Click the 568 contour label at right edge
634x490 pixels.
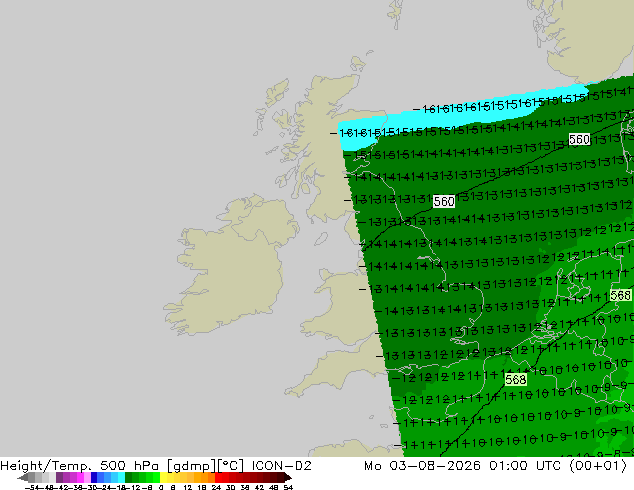tap(620, 296)
